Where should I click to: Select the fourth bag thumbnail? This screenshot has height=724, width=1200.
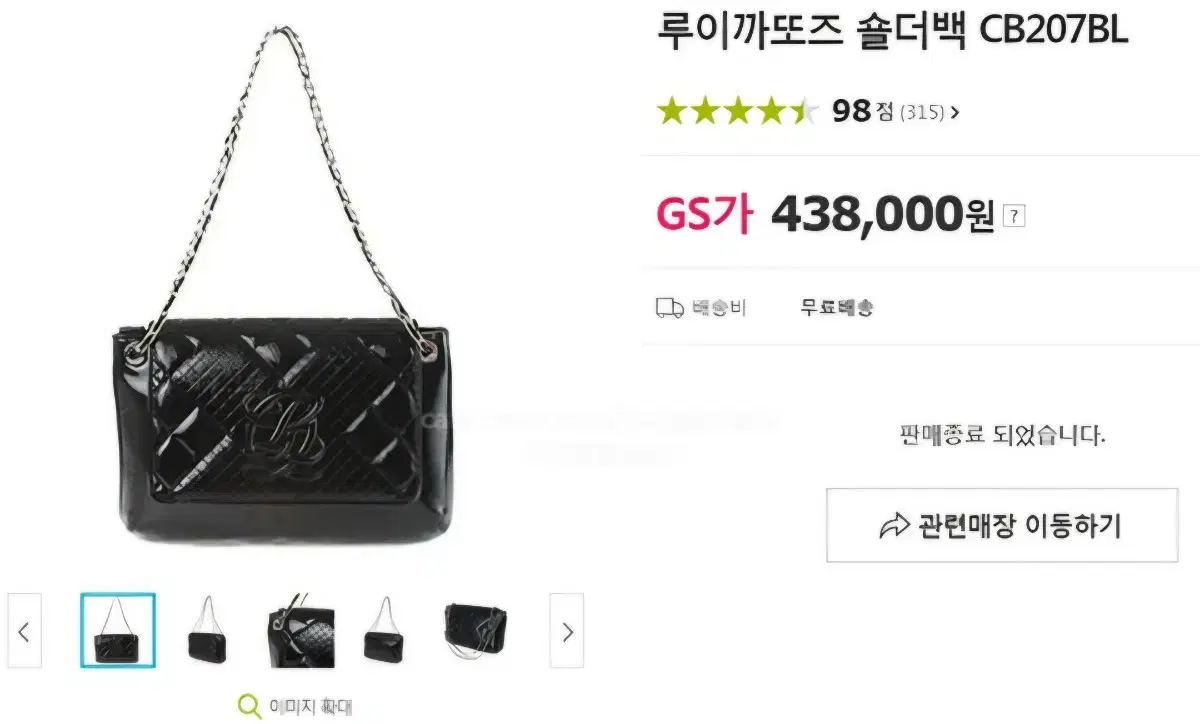point(385,631)
